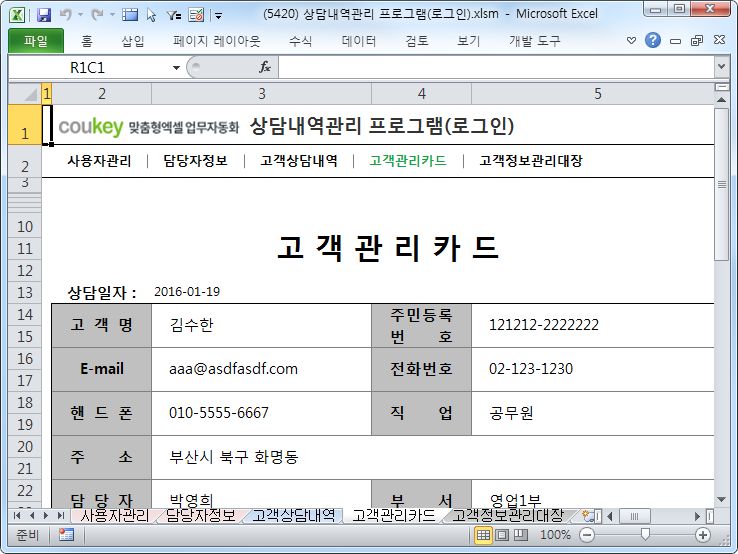Click the insert new worksheet icon
This screenshot has width=738, height=554.
(586, 515)
